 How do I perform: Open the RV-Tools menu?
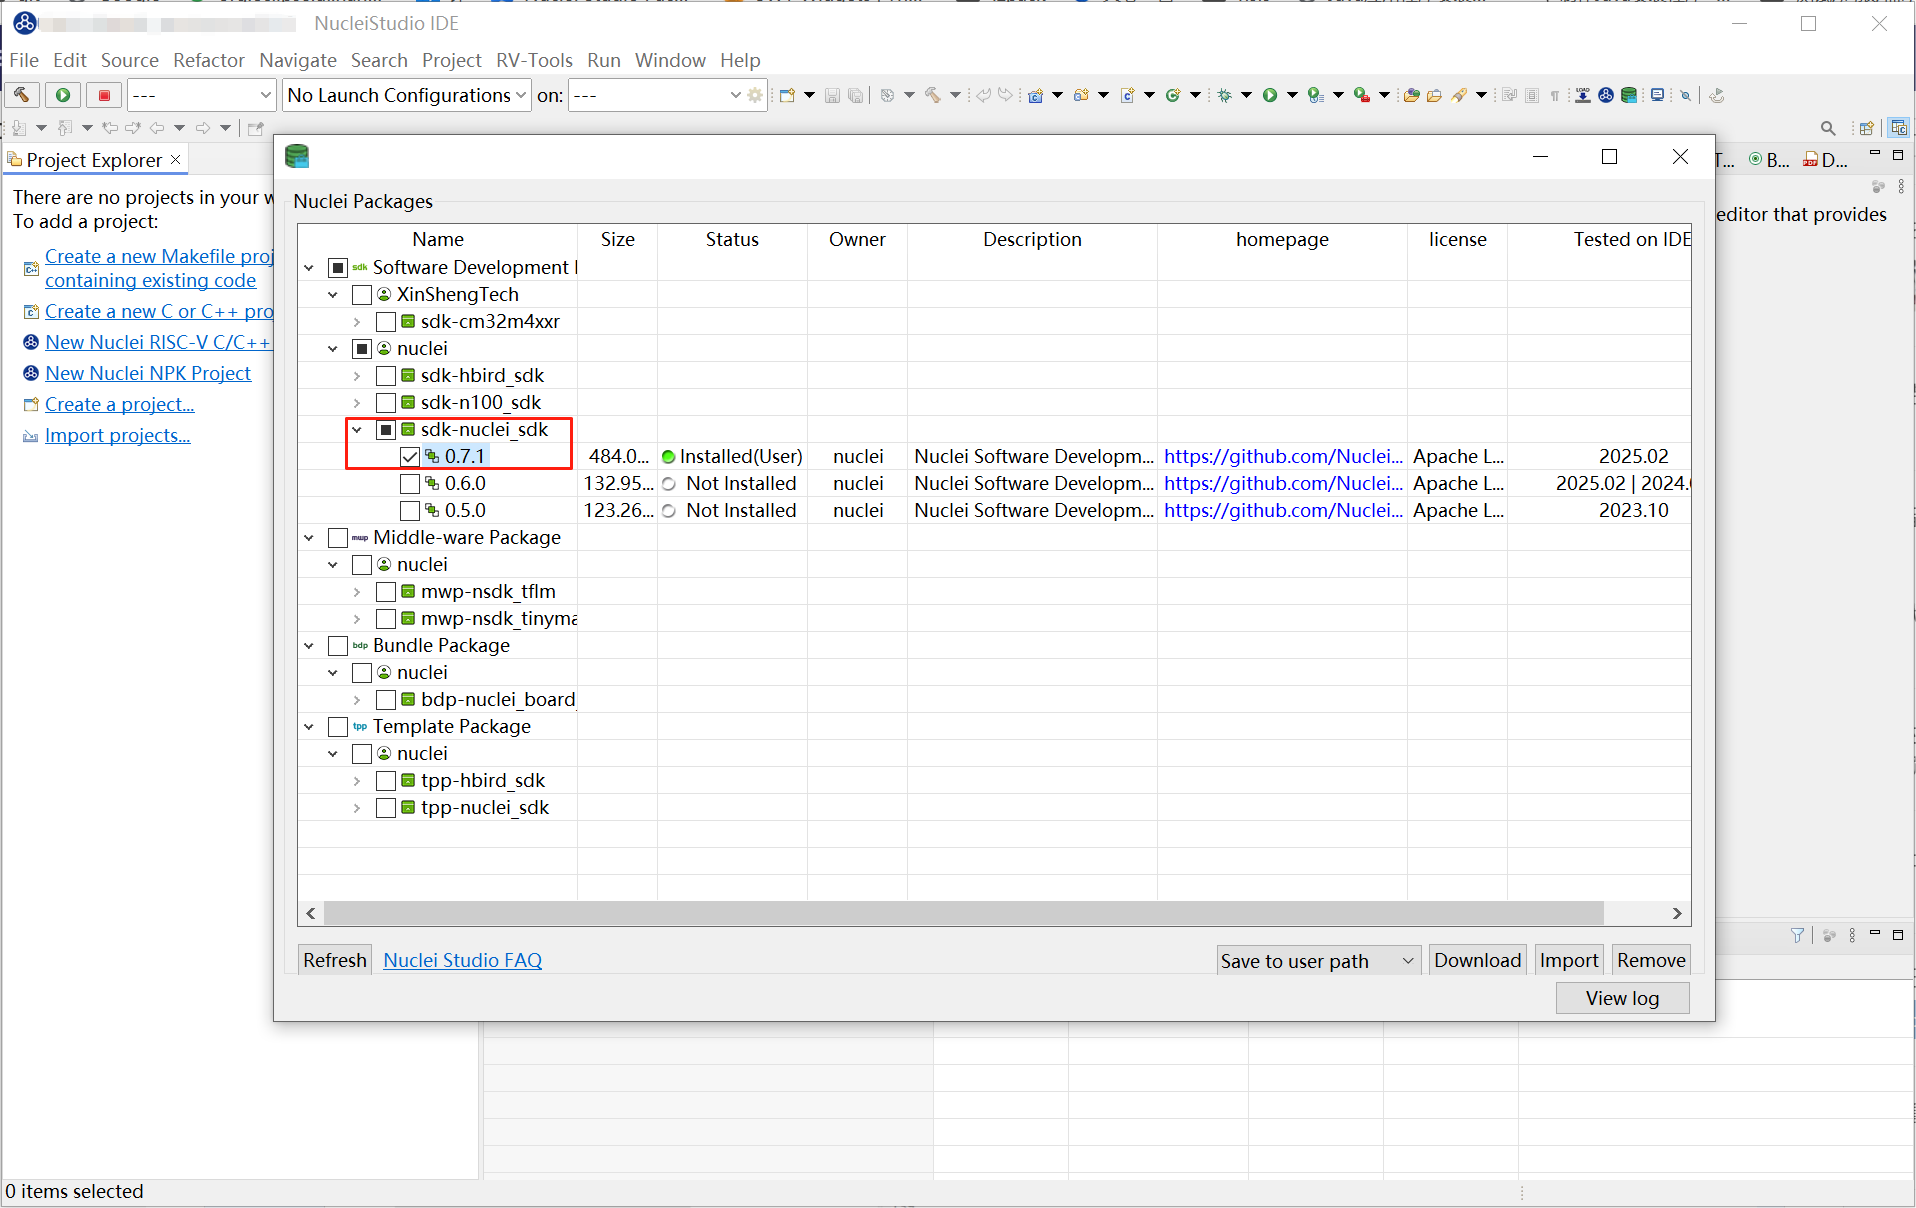click(535, 60)
